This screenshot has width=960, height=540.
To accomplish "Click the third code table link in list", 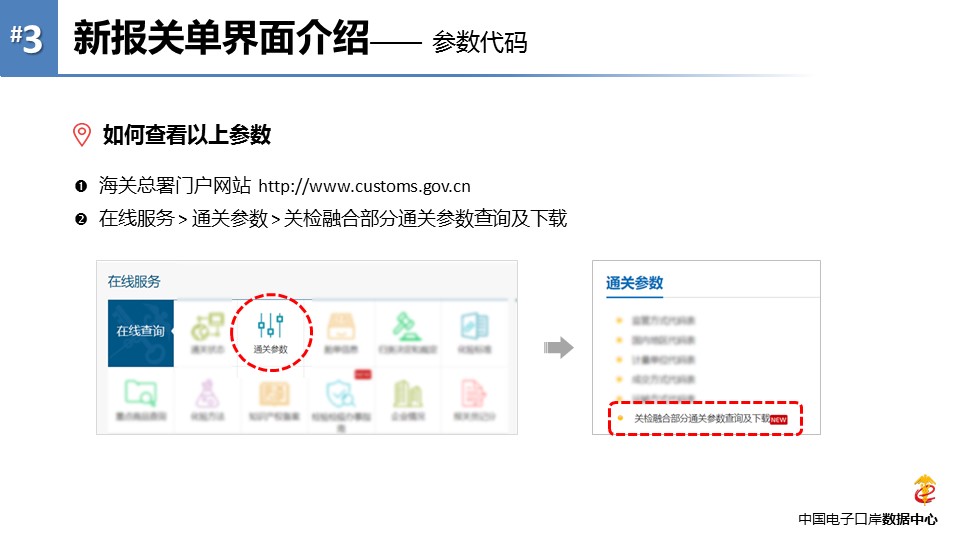I will click(x=664, y=360).
